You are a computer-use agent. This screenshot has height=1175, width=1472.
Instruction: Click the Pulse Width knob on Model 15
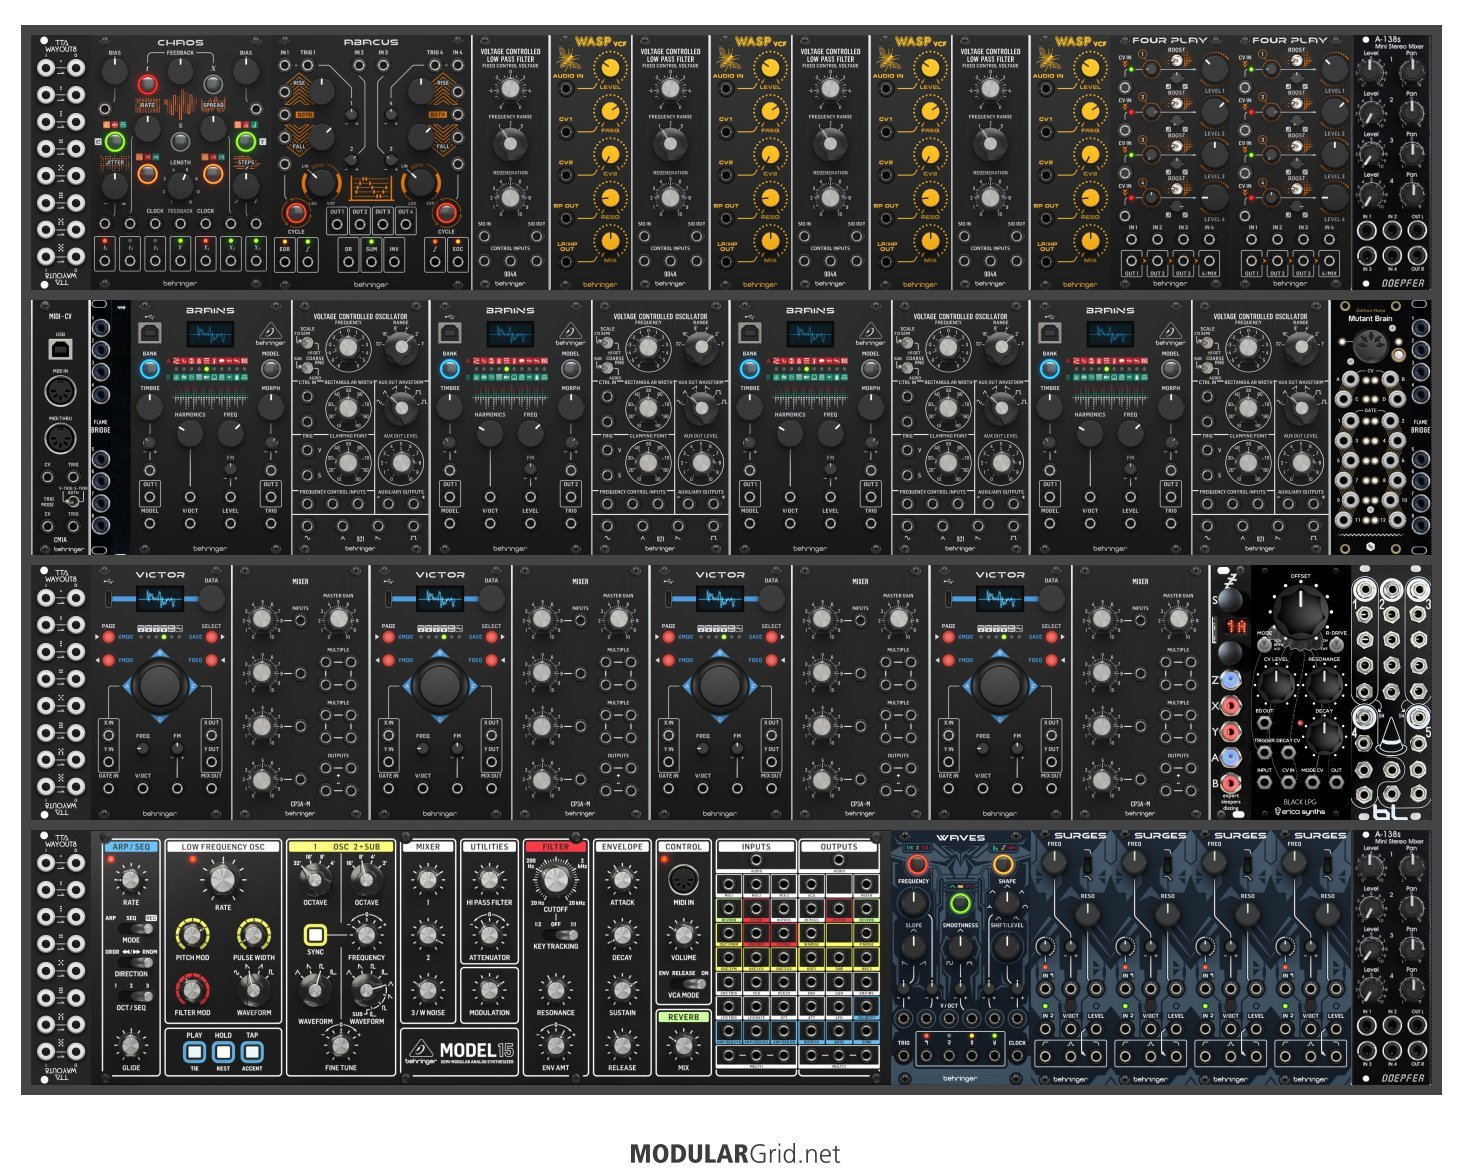(x=254, y=936)
